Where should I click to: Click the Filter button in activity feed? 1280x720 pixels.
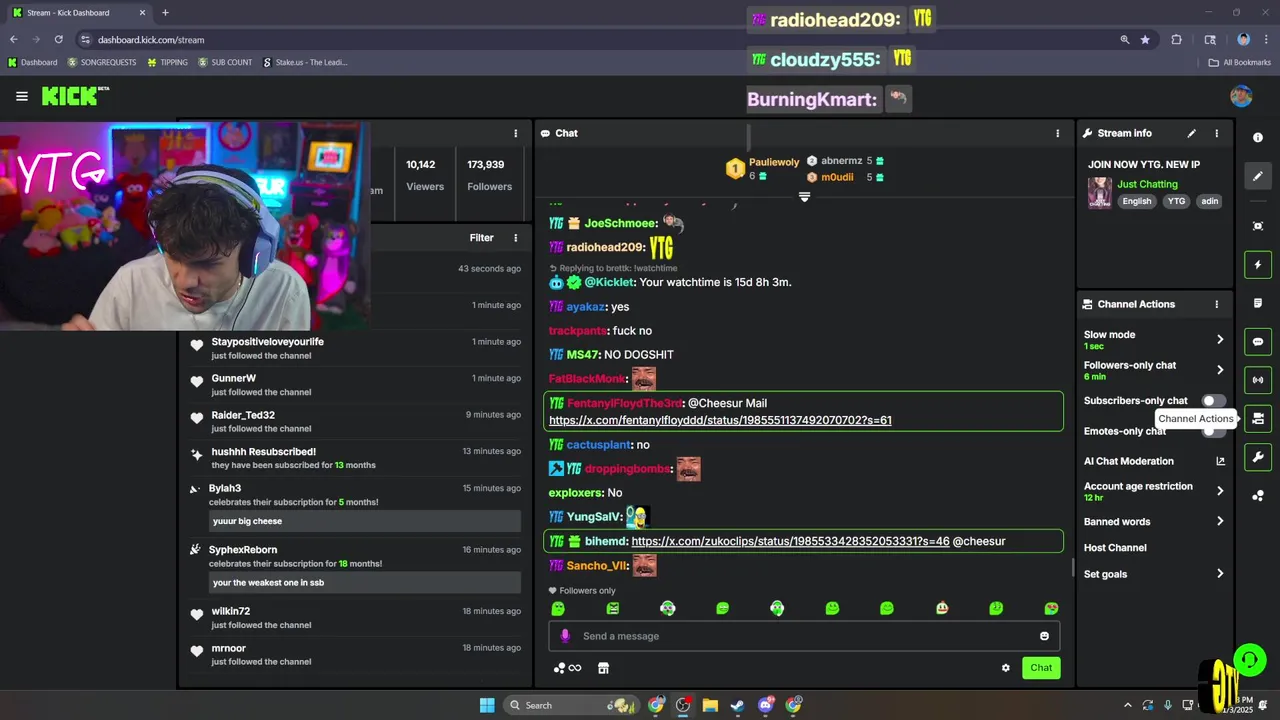tap(482, 238)
